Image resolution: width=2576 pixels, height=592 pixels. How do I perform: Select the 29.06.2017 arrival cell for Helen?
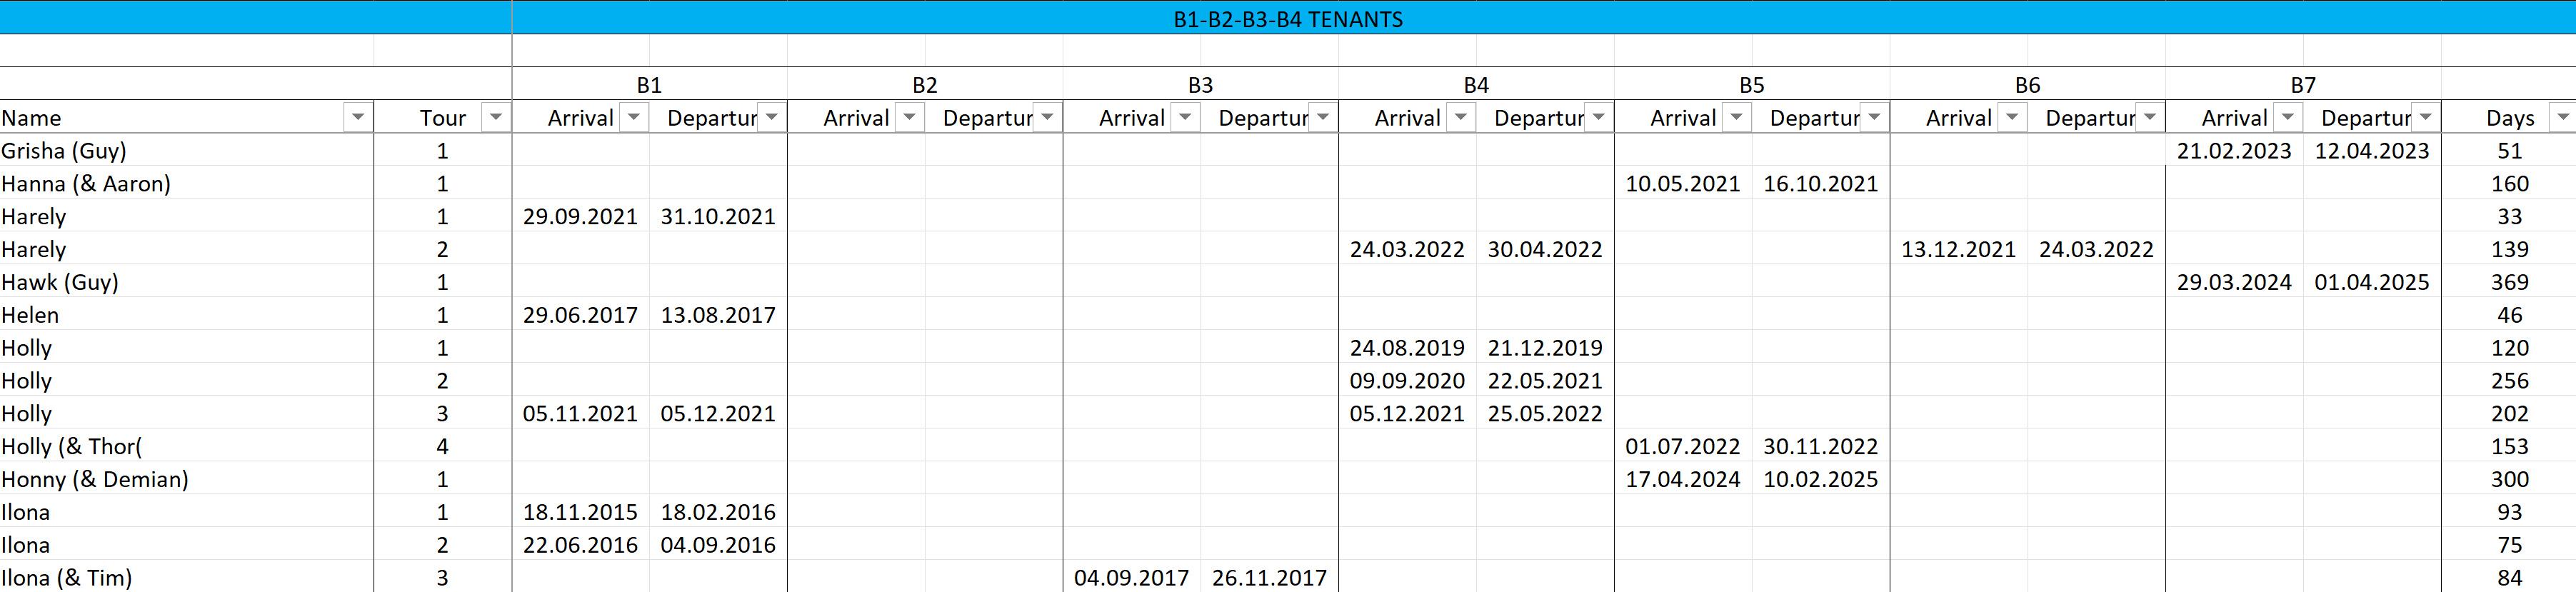(x=580, y=316)
